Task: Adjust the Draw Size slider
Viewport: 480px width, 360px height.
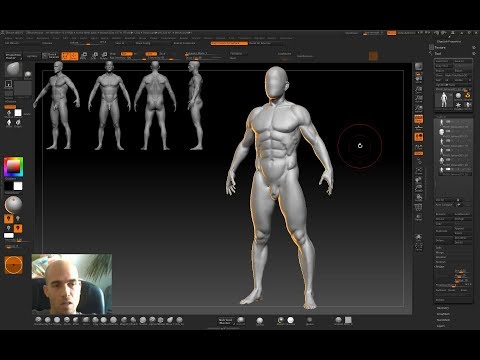Action: (x=204, y=58)
